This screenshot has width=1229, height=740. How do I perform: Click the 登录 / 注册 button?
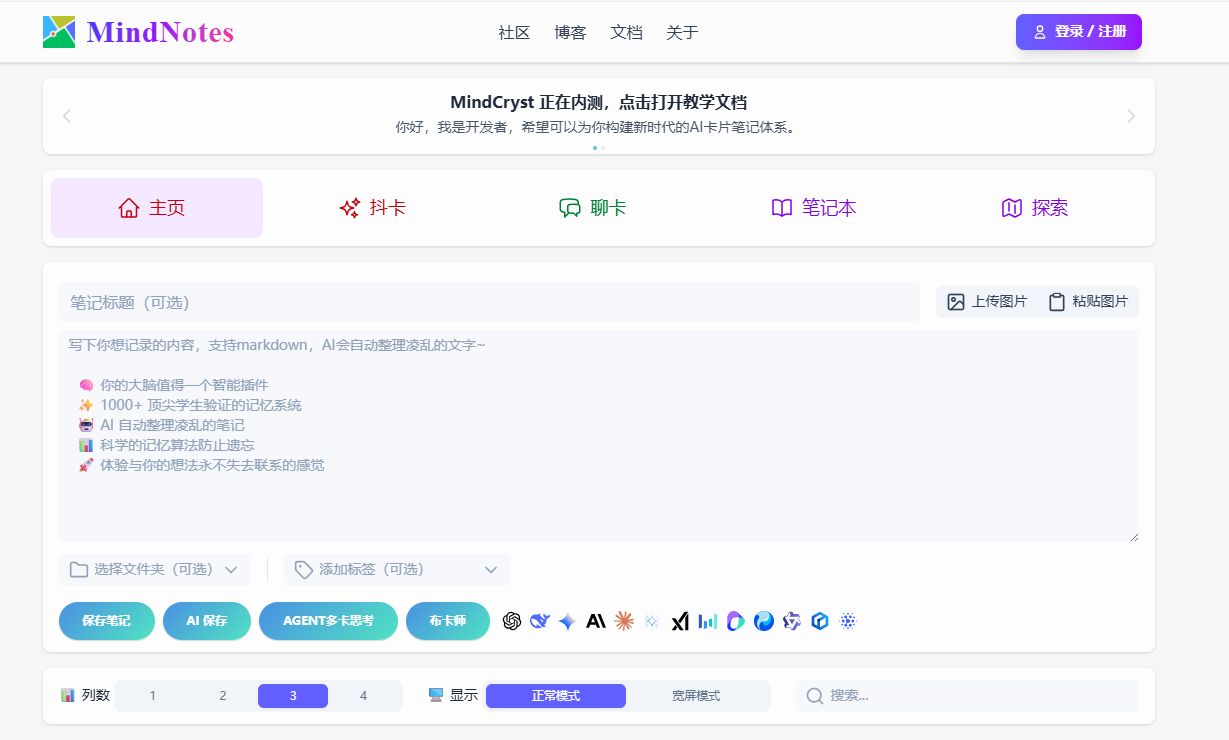tap(1079, 32)
